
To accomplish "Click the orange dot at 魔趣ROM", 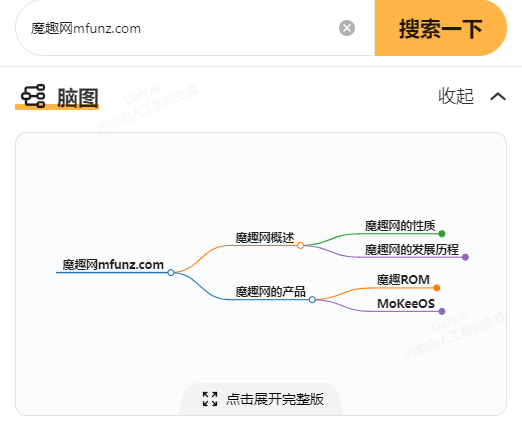I will tap(437, 288).
